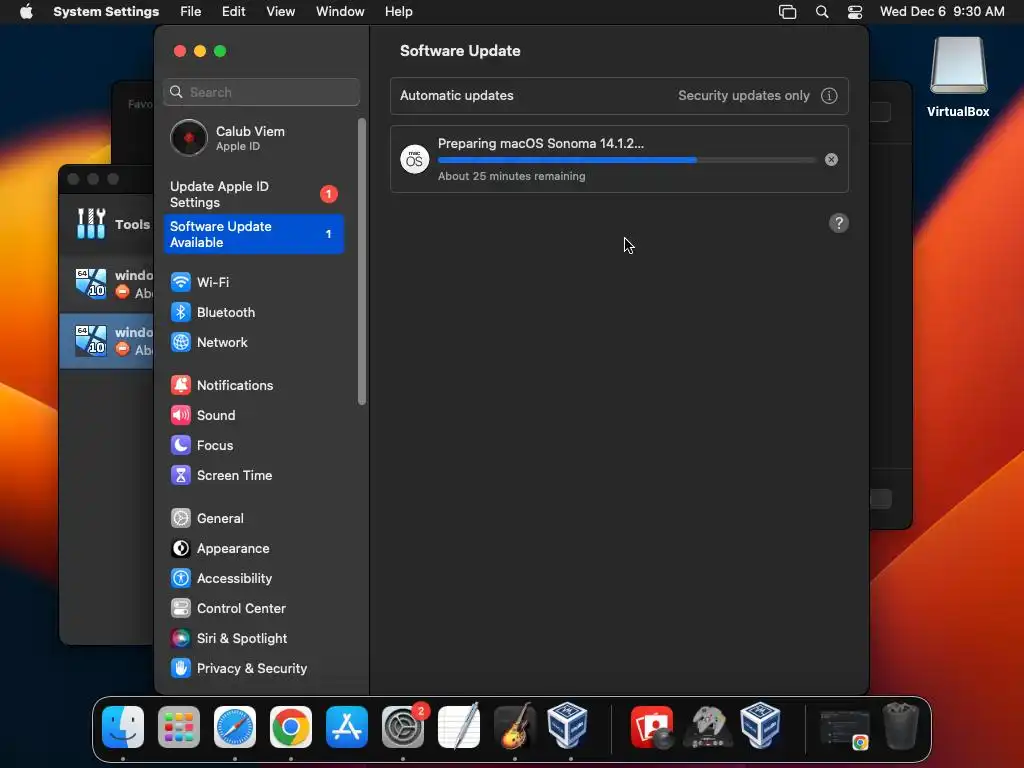
Task: Open TextEdit from the Dock
Action: 459,727
